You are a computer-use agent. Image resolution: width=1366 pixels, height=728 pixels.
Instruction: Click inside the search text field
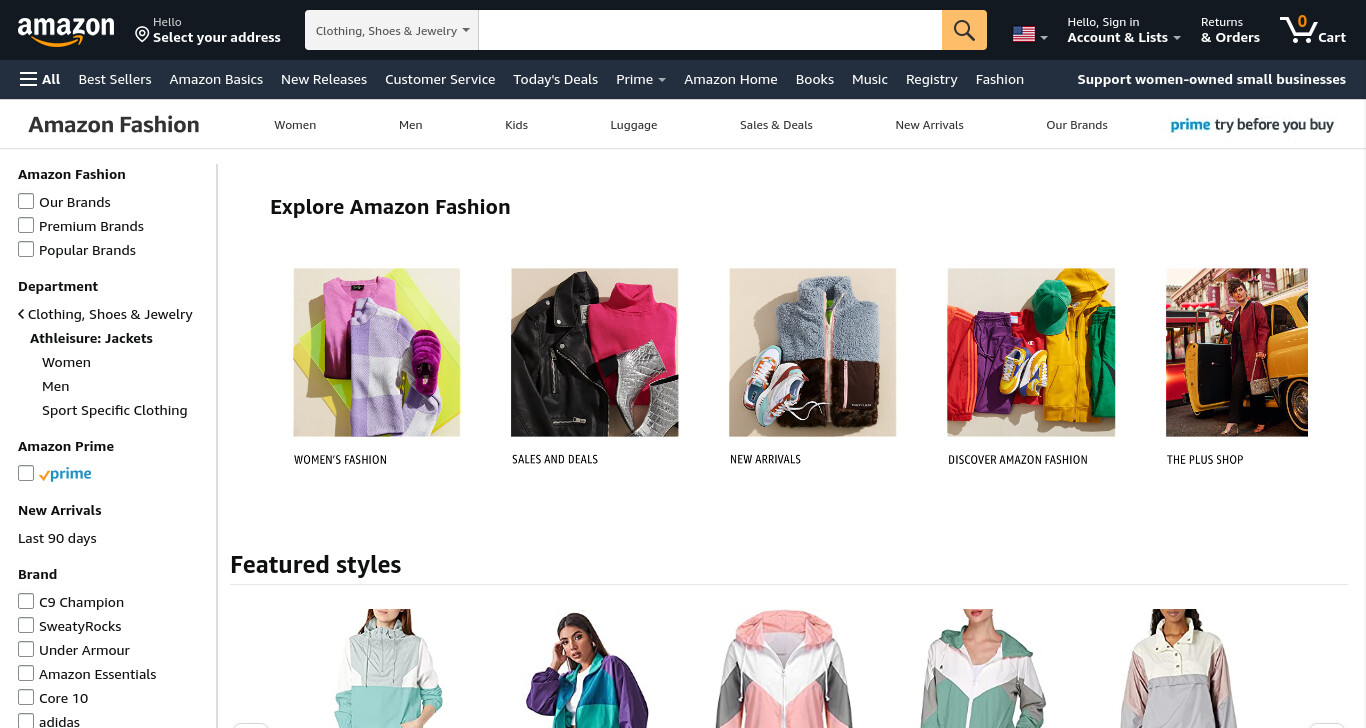[x=710, y=30]
